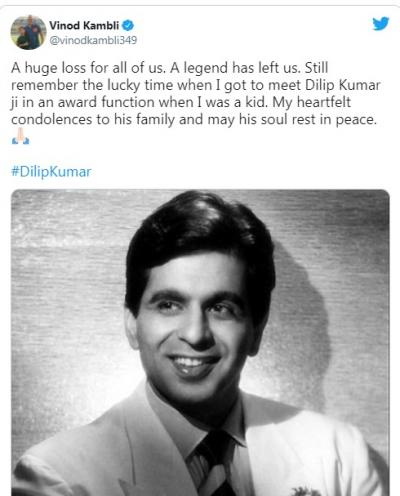Open the #DilipKumar hashtag
Screen dimensions: 400x496
51,172
